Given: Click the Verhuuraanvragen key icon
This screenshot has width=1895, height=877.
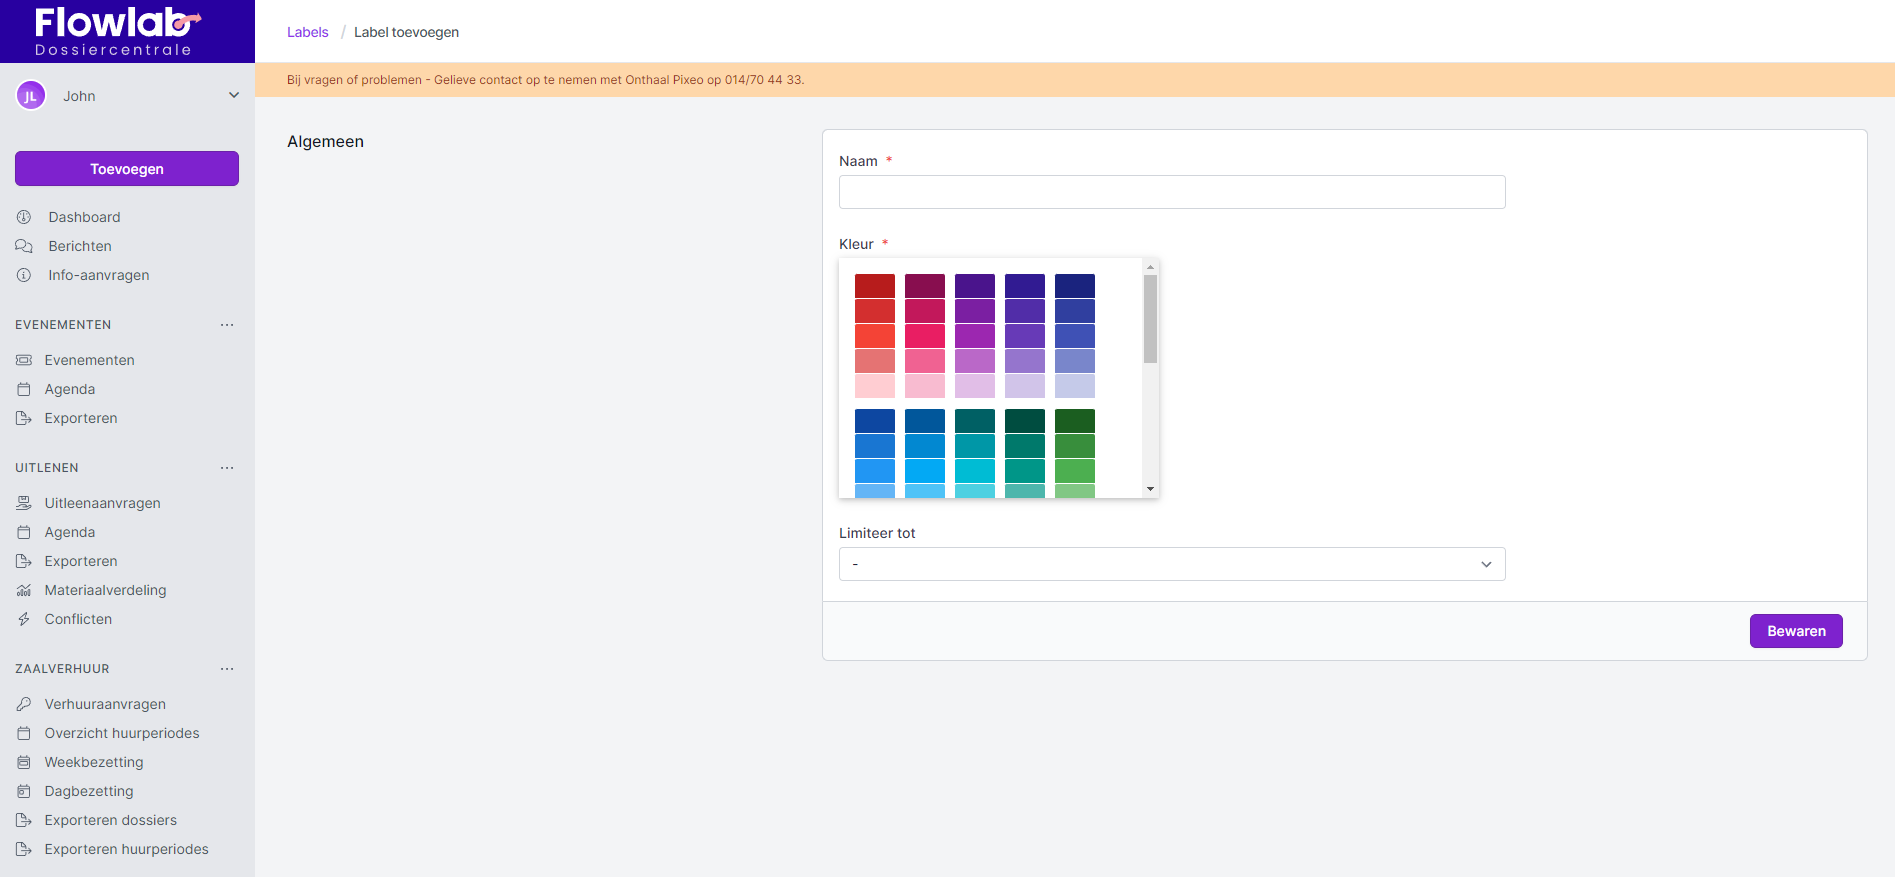Looking at the screenshot, I should 24,704.
